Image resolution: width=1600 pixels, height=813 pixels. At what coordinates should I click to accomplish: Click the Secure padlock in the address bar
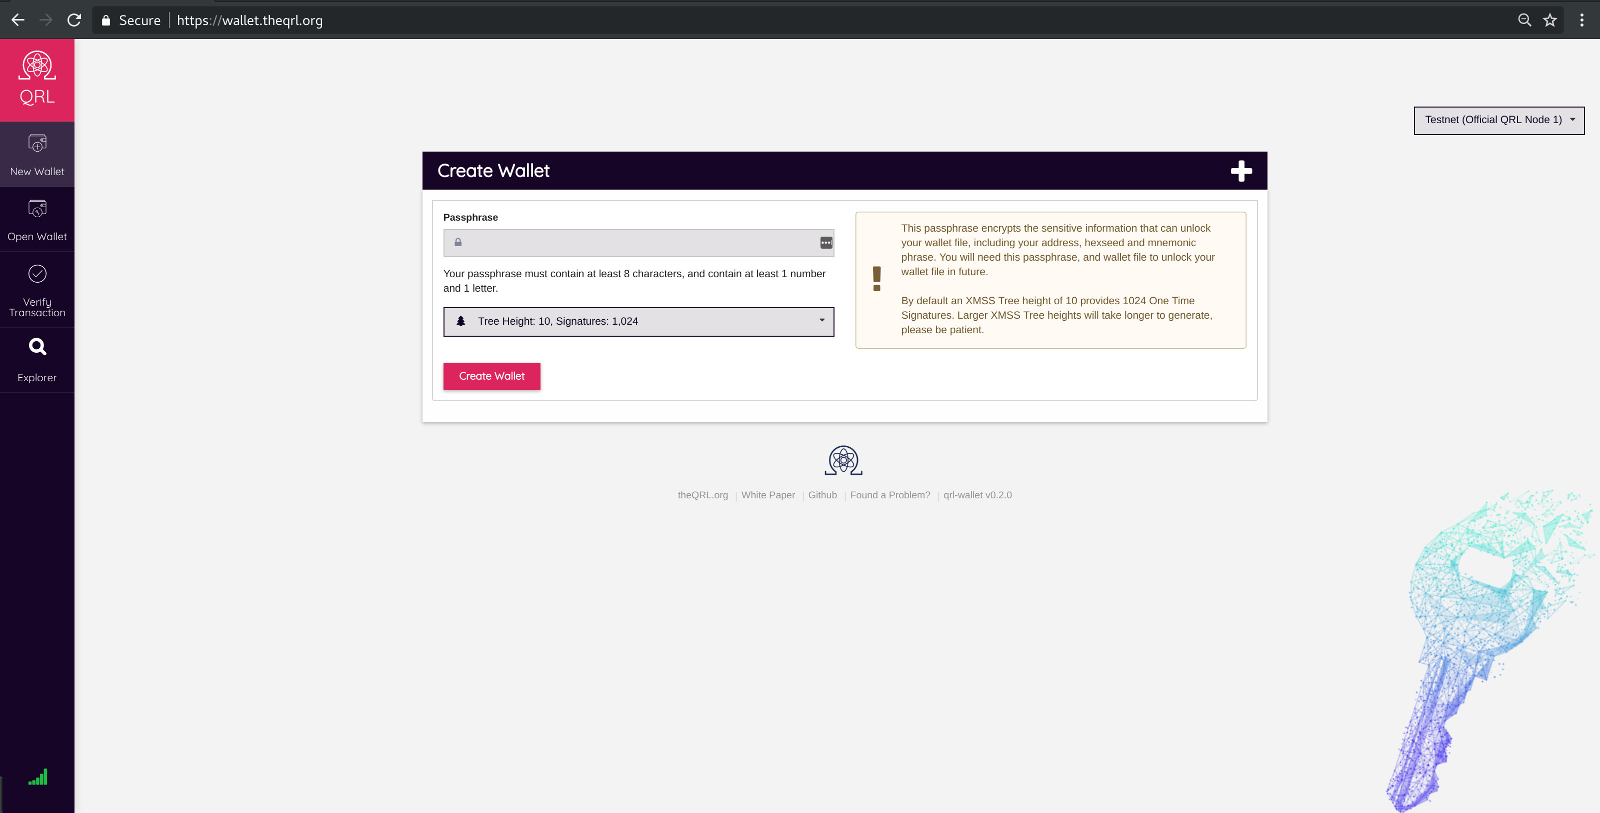tap(106, 20)
